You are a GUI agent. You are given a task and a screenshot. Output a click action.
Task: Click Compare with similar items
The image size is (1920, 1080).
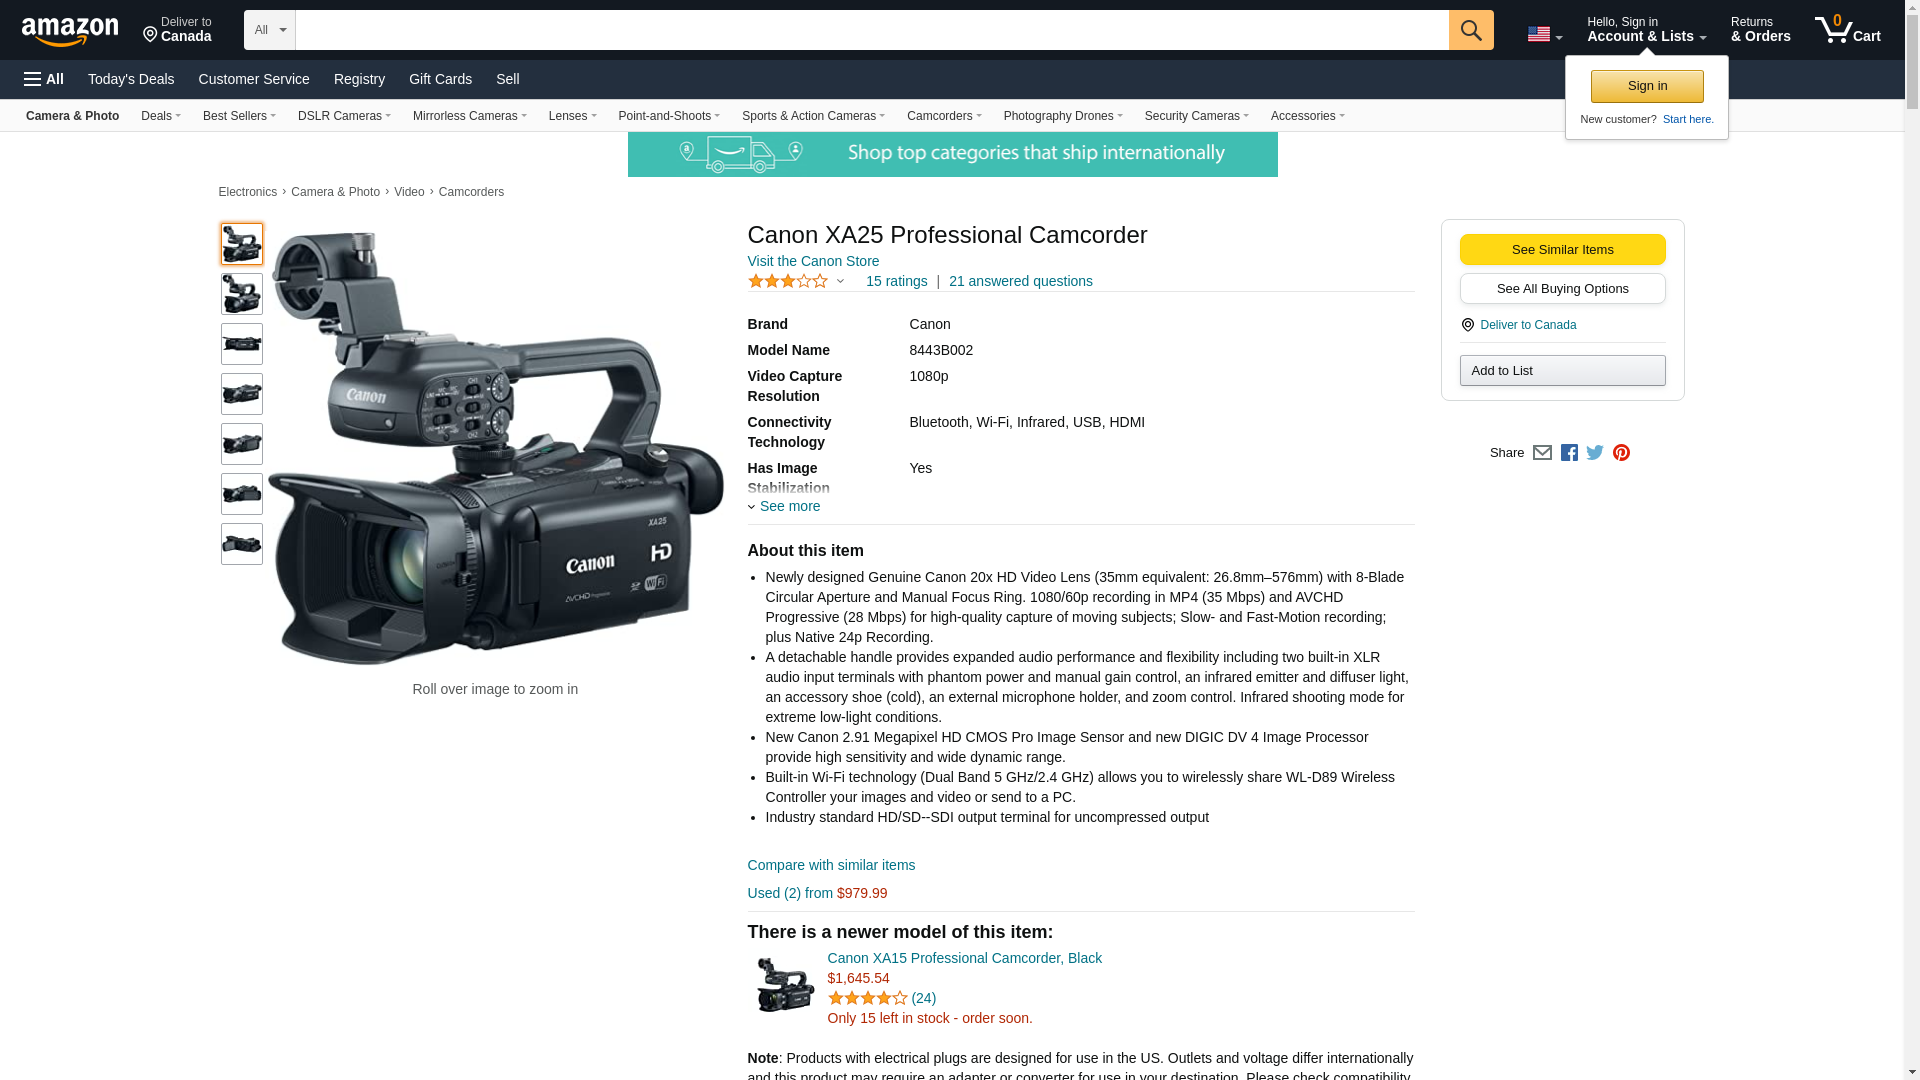point(831,865)
